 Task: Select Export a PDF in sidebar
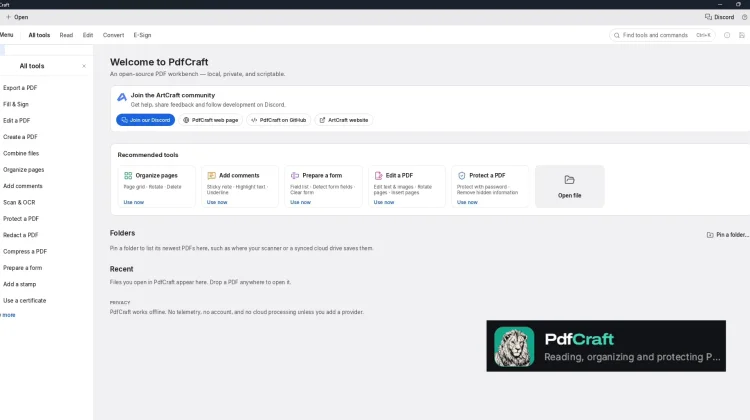pos(20,88)
